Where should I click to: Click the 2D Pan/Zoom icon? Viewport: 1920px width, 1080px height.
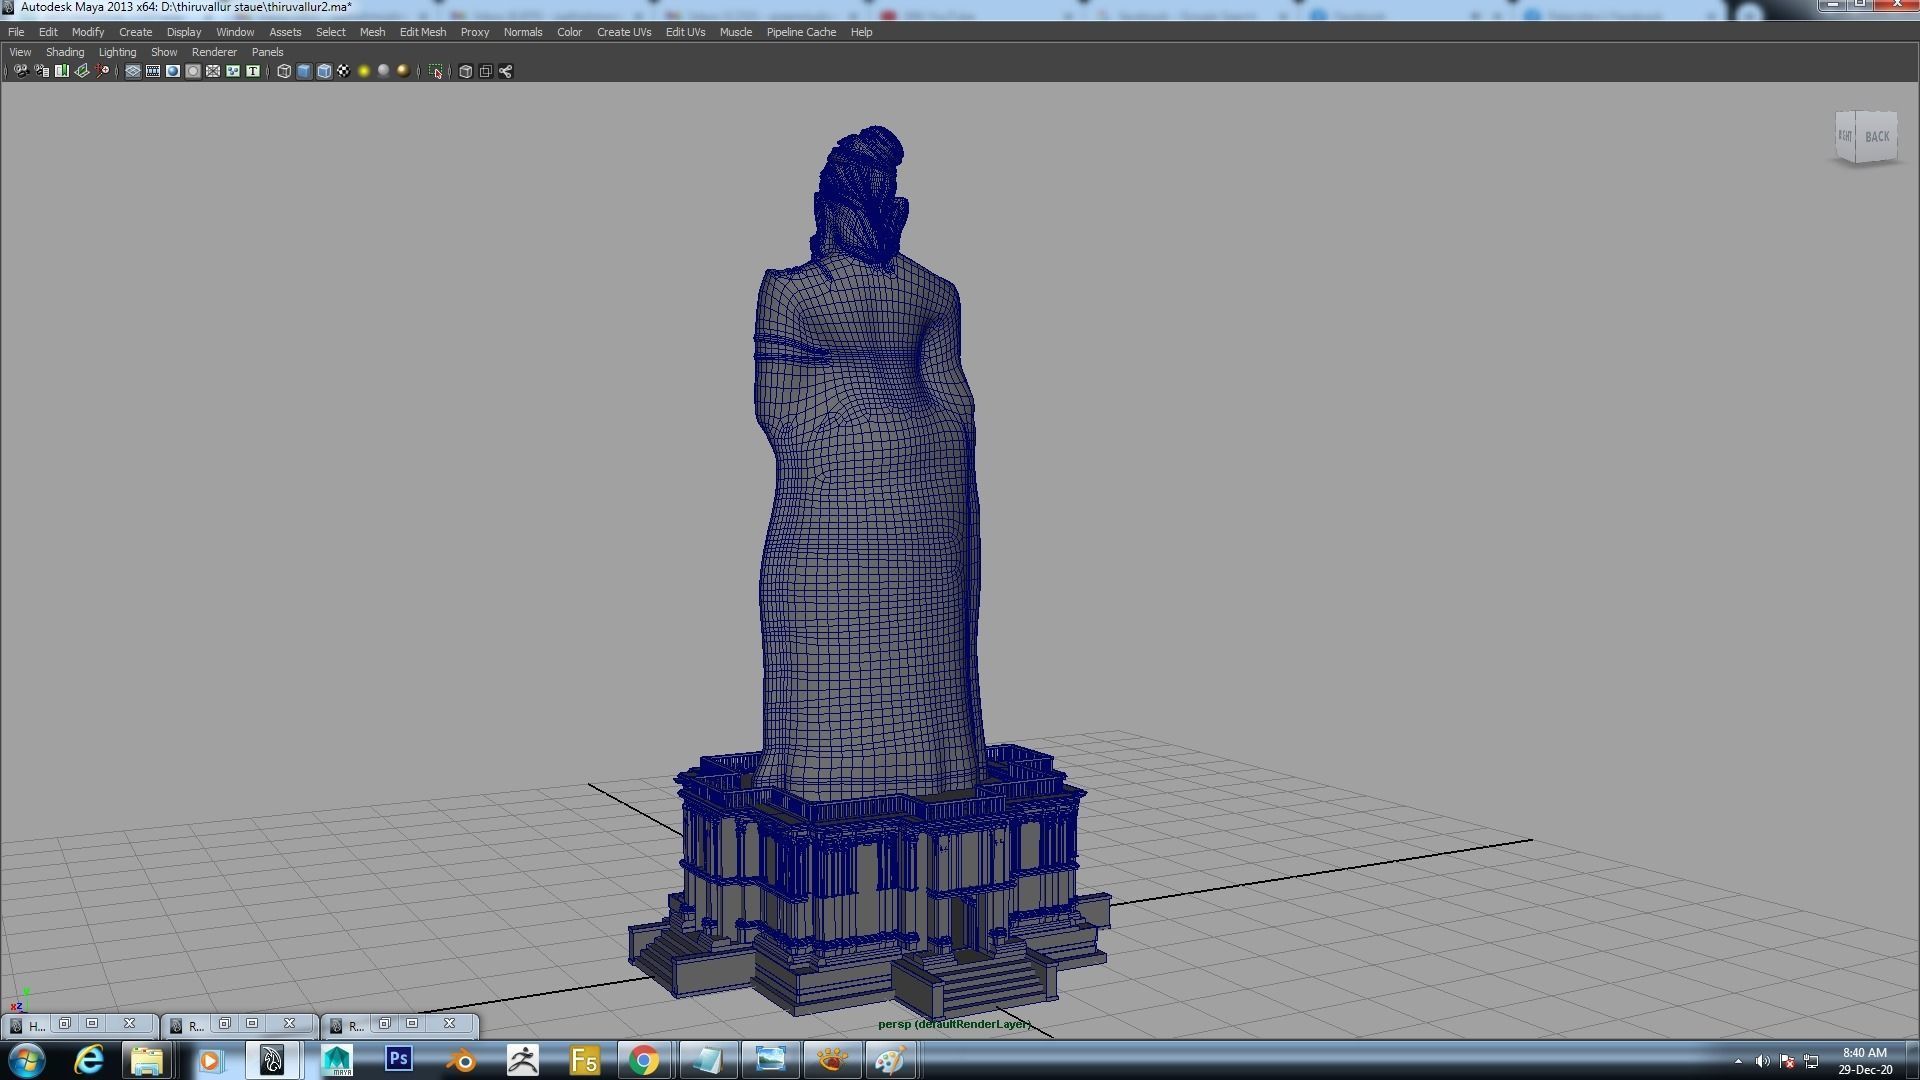click(103, 71)
